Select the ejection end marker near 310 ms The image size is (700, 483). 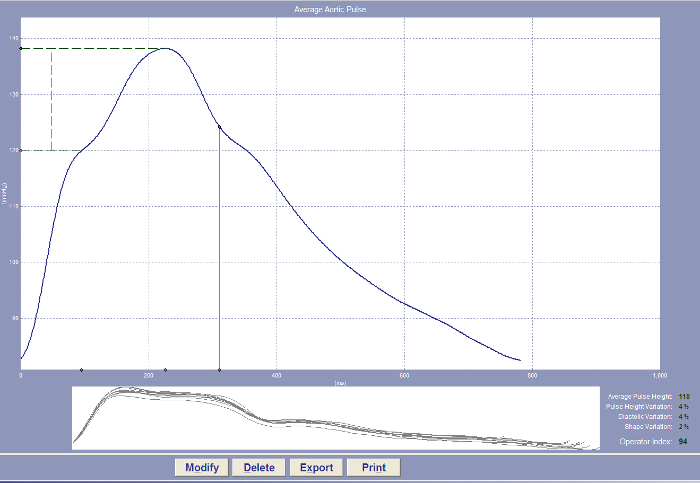219,370
